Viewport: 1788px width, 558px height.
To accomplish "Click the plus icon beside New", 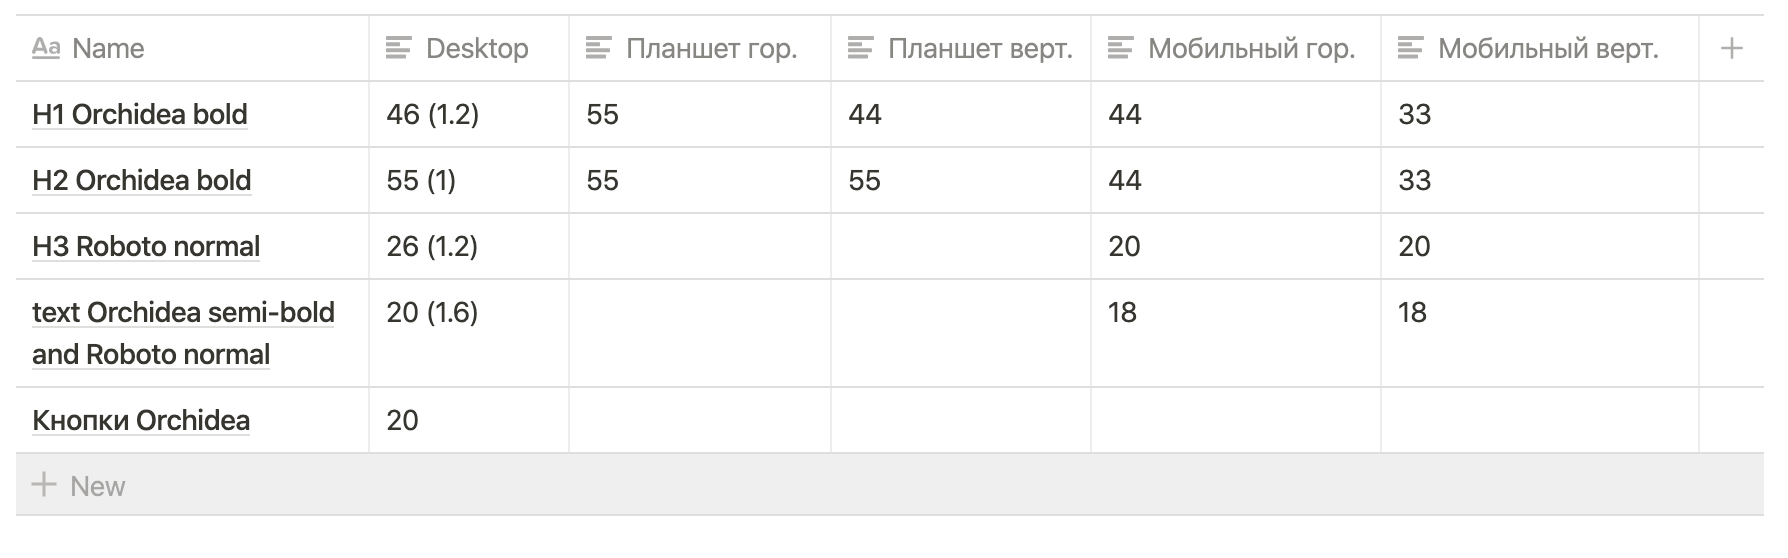I will pos(44,486).
